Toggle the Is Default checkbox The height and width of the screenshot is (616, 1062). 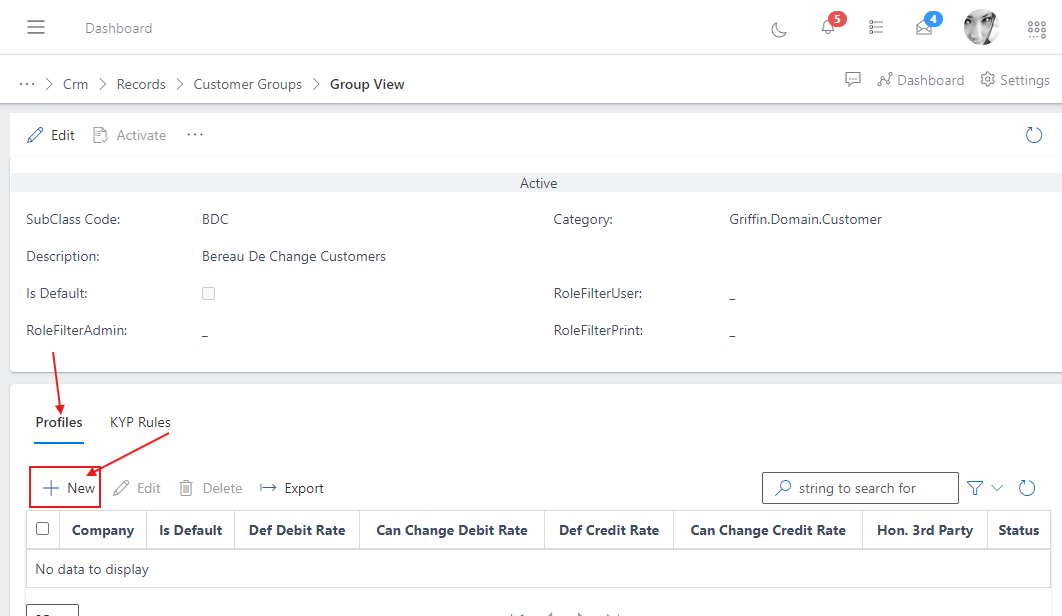coord(208,293)
